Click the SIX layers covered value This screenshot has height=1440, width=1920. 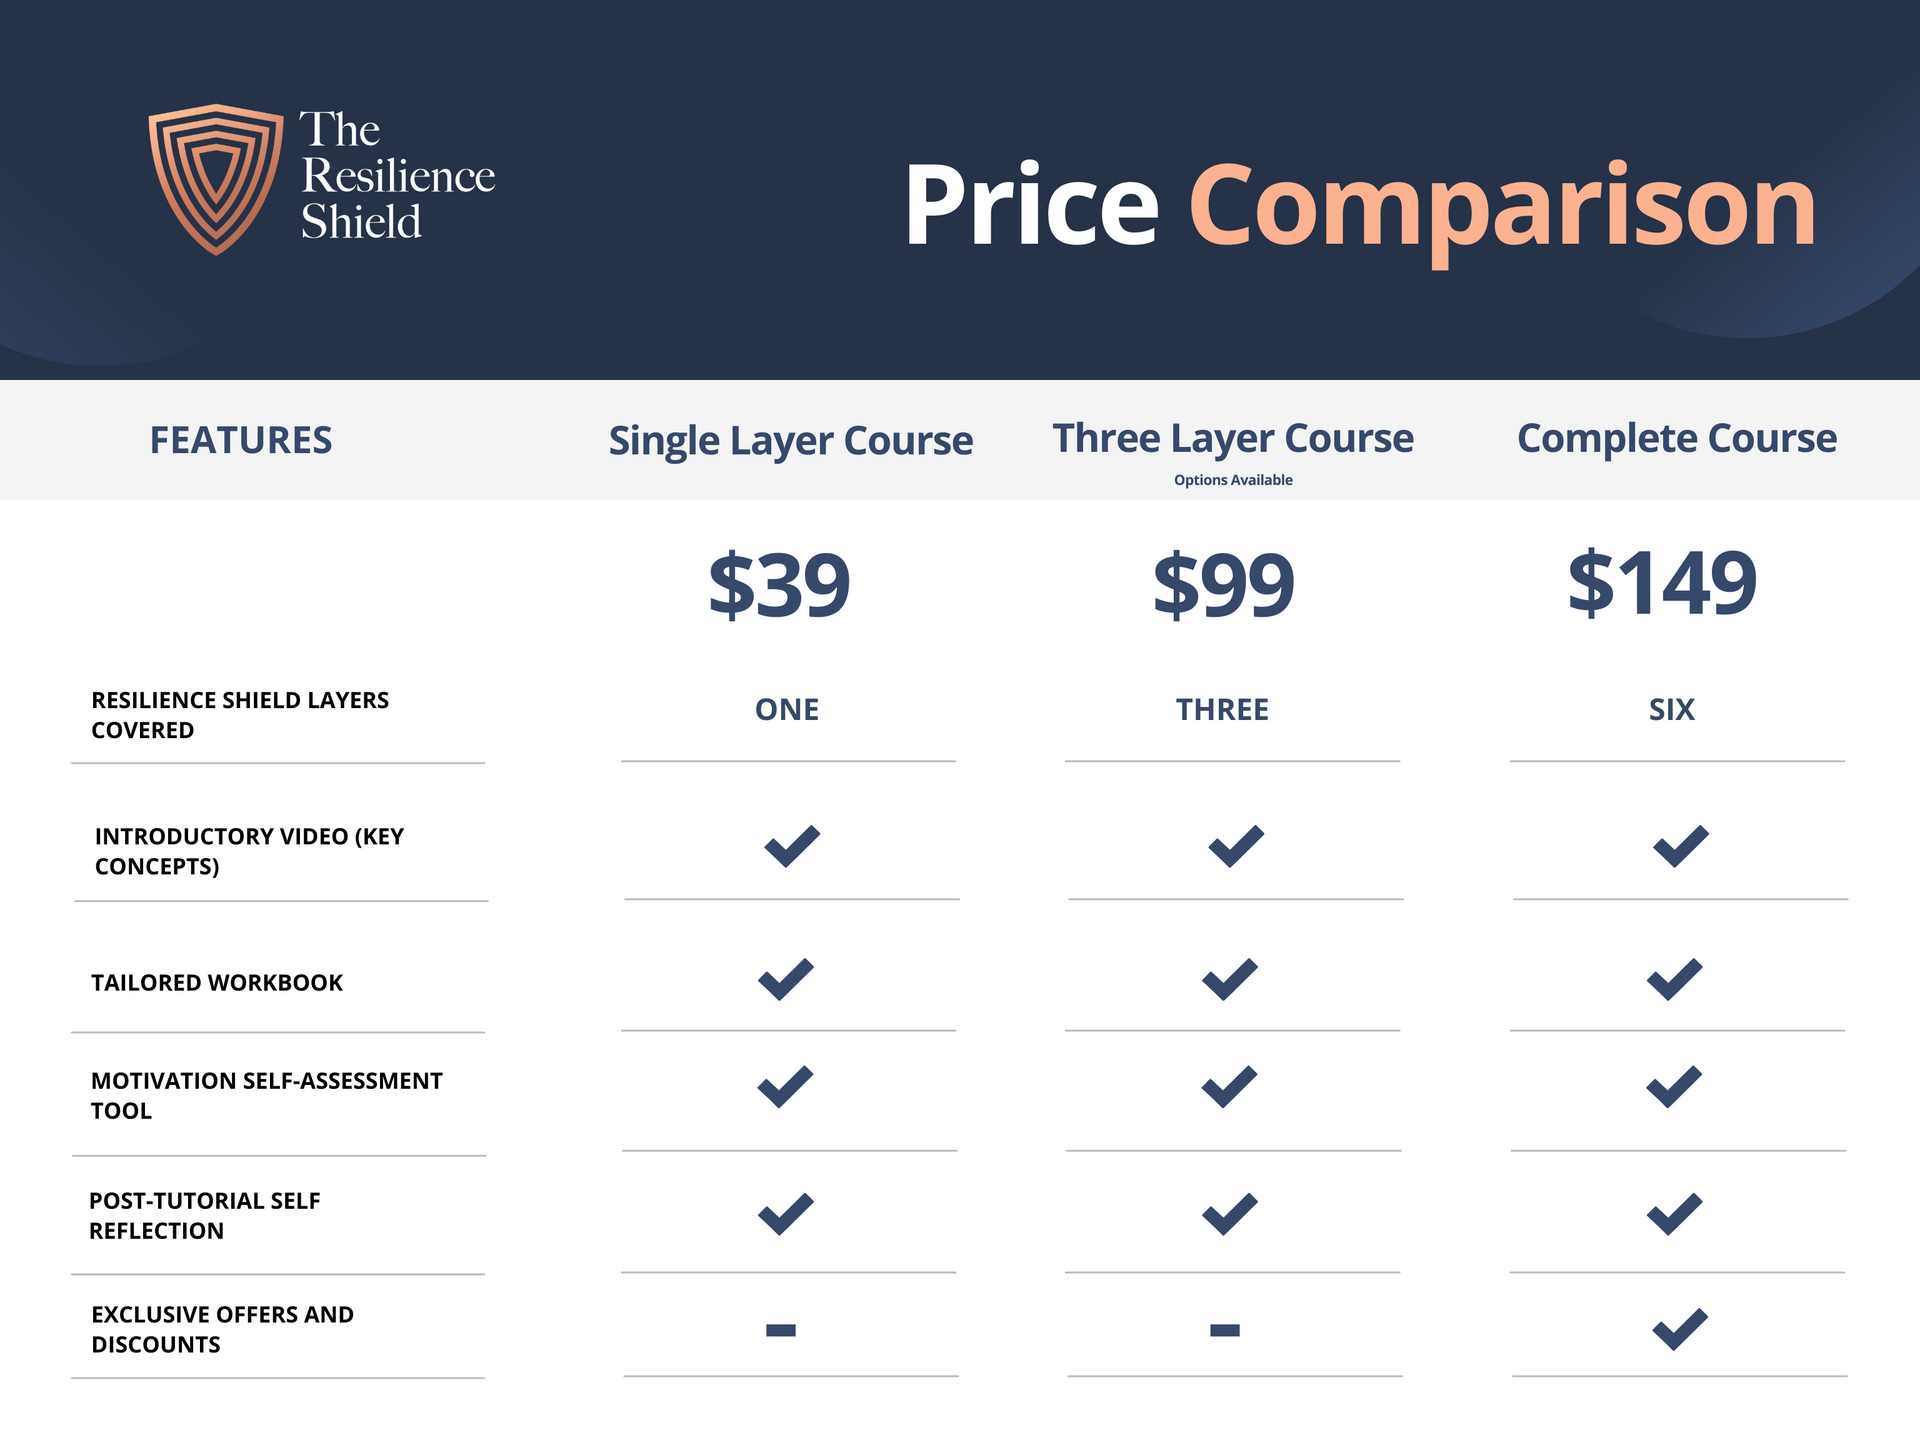(1672, 710)
